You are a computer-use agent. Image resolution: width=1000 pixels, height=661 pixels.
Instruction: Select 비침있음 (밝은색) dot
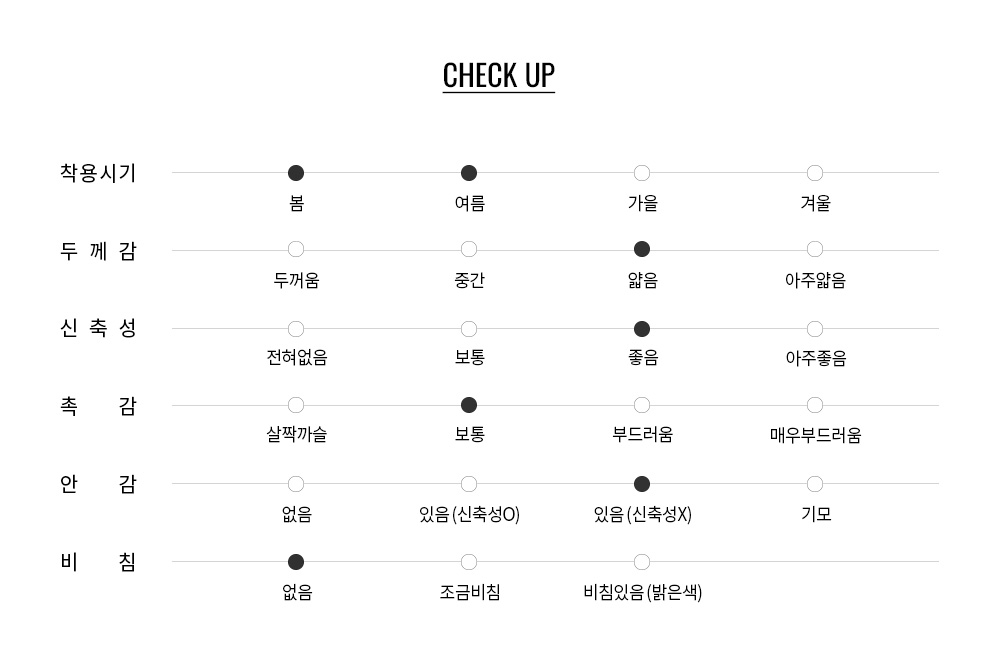pyautogui.click(x=642, y=562)
